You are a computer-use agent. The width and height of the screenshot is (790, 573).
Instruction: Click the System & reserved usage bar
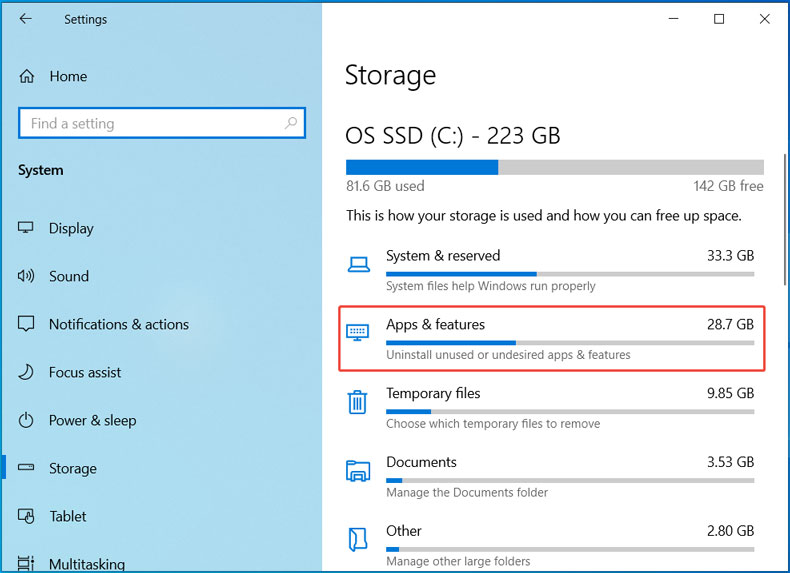coord(570,274)
